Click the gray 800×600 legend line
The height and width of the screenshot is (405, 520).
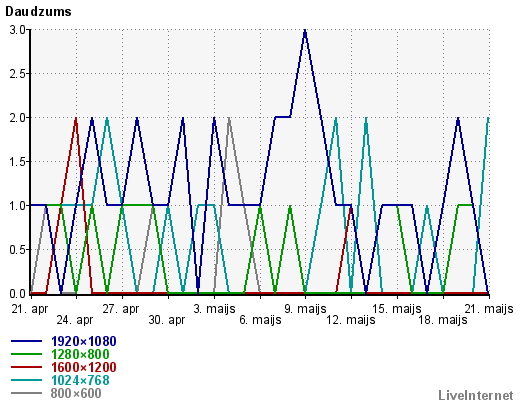(x=27, y=393)
